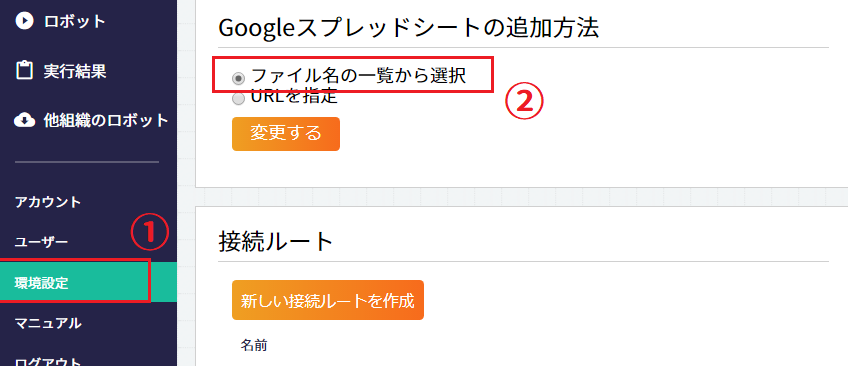This screenshot has width=848, height=366.
Task: Go to アカウント in the sidebar
Action: [x=48, y=202]
